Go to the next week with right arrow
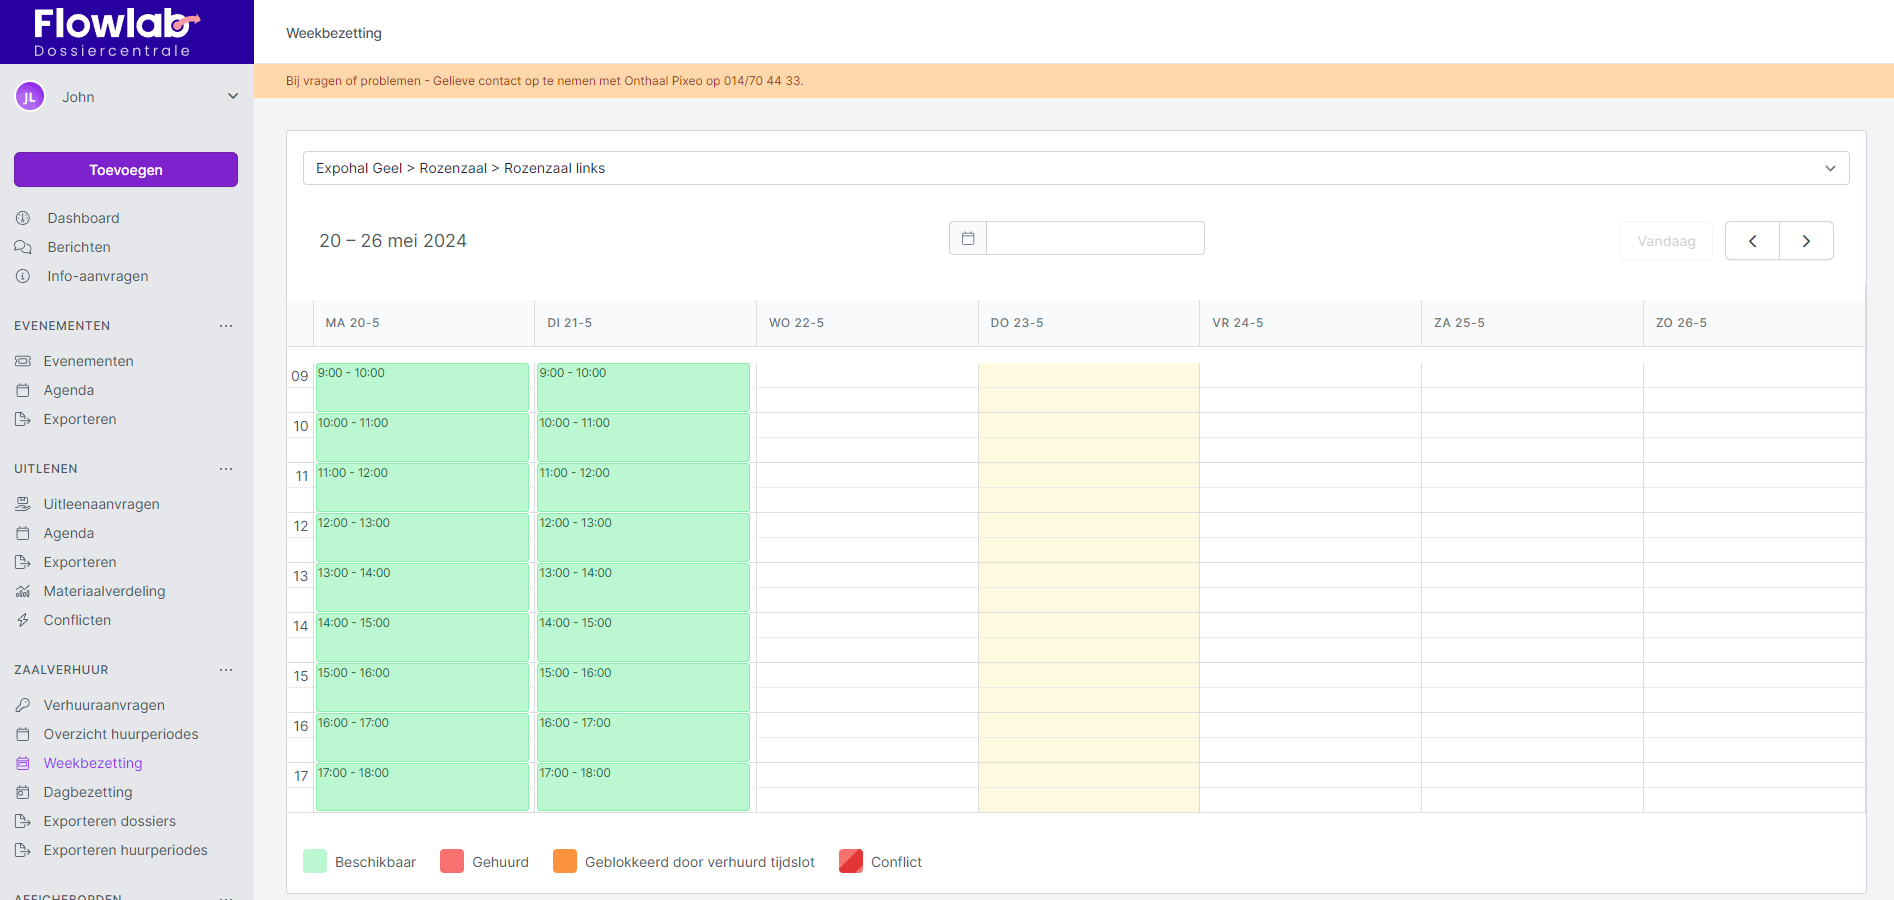The width and height of the screenshot is (1894, 900). point(1806,241)
